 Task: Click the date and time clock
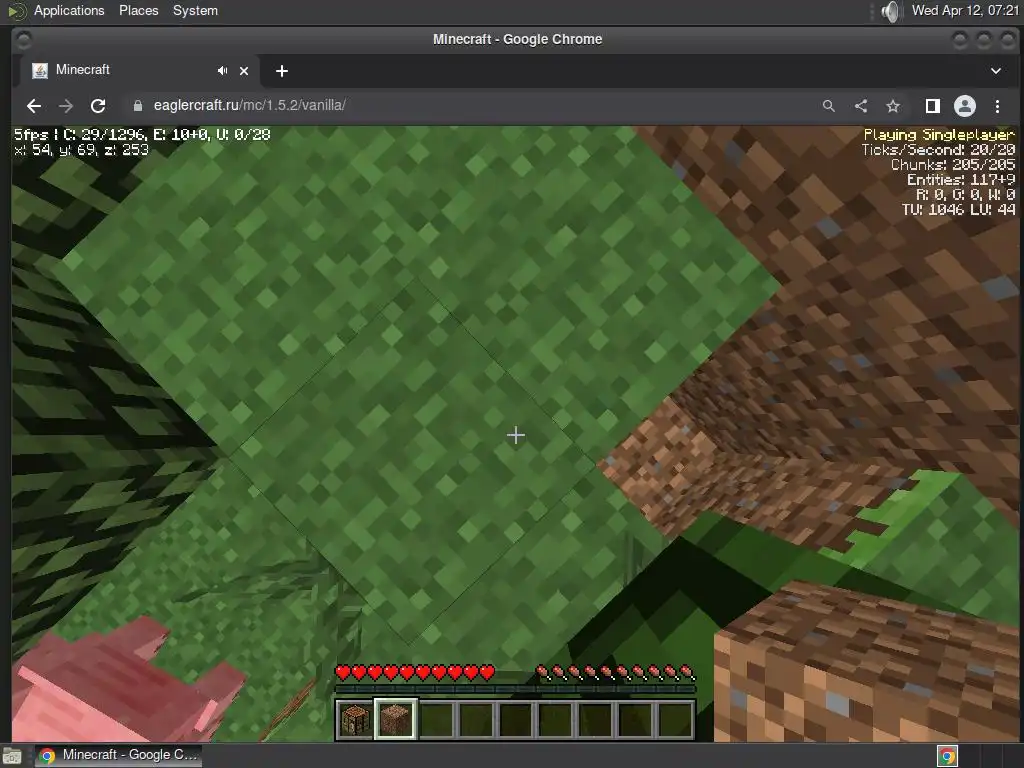tap(965, 10)
